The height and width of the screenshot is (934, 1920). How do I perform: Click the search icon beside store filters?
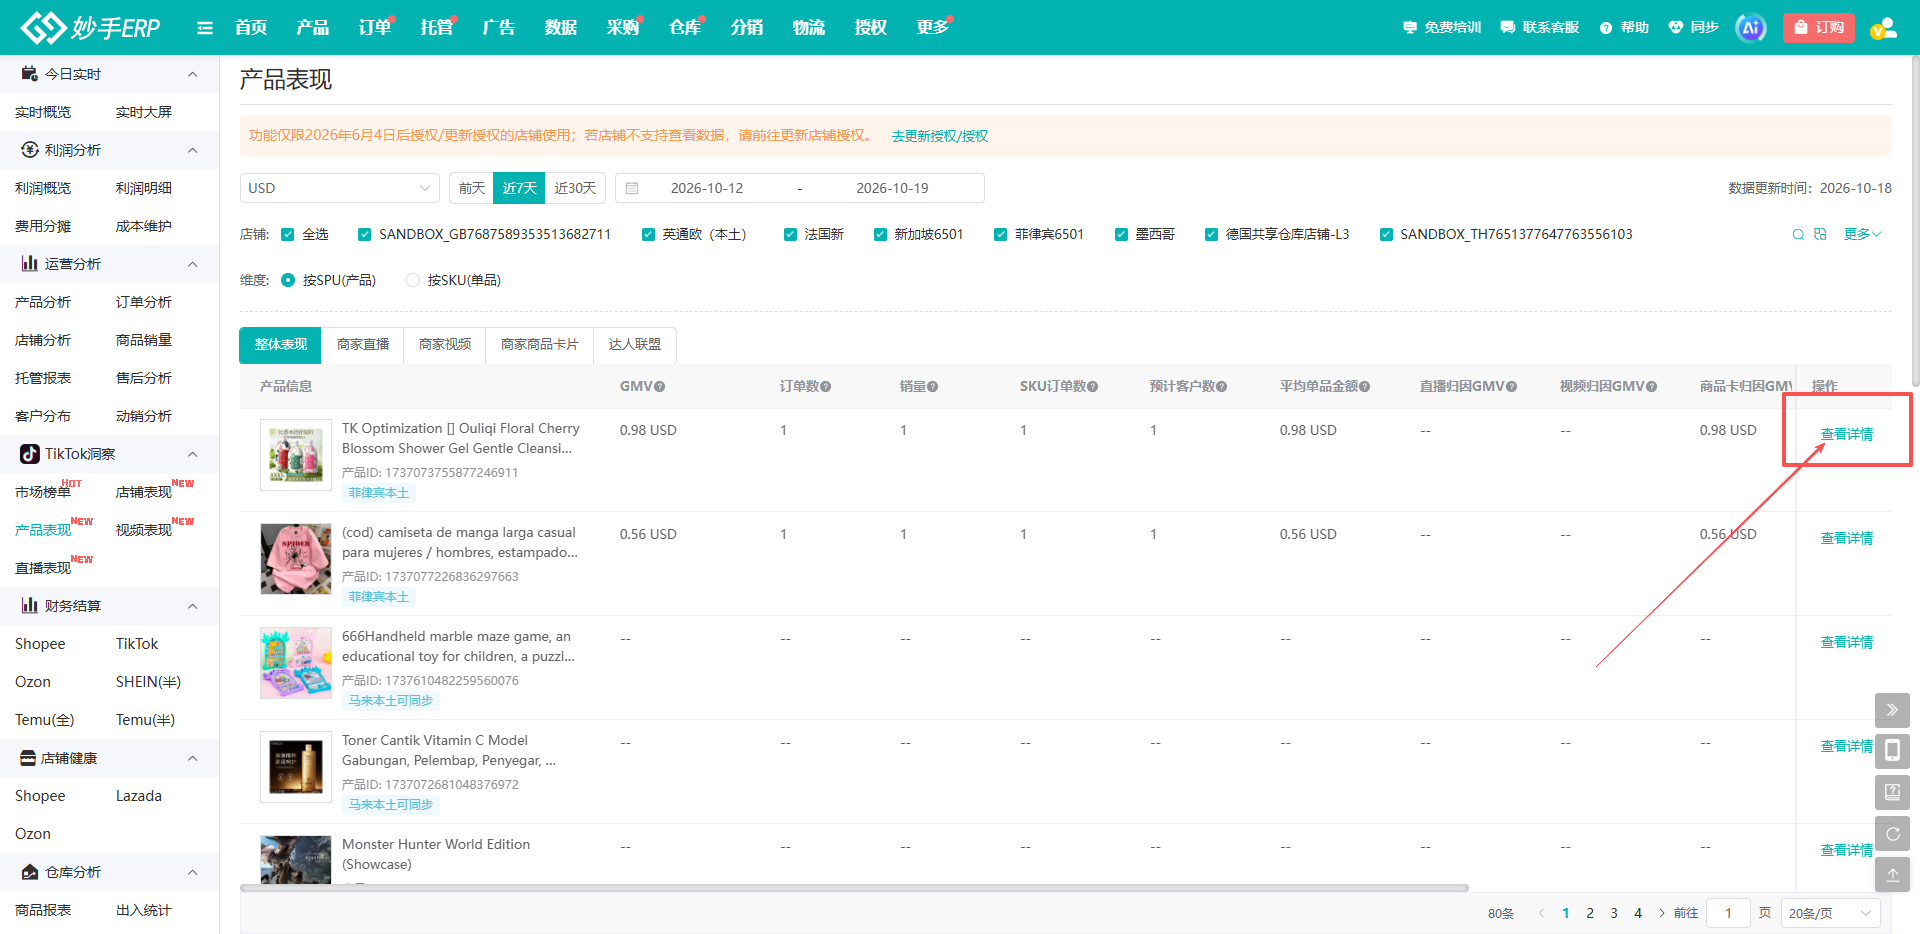point(1798,234)
